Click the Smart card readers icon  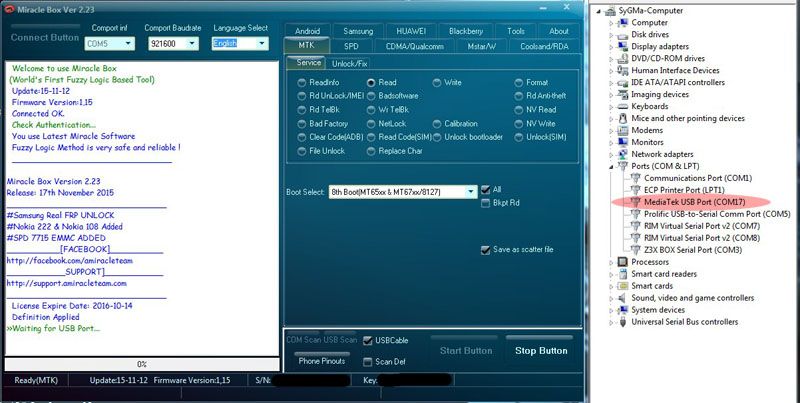tap(622, 274)
